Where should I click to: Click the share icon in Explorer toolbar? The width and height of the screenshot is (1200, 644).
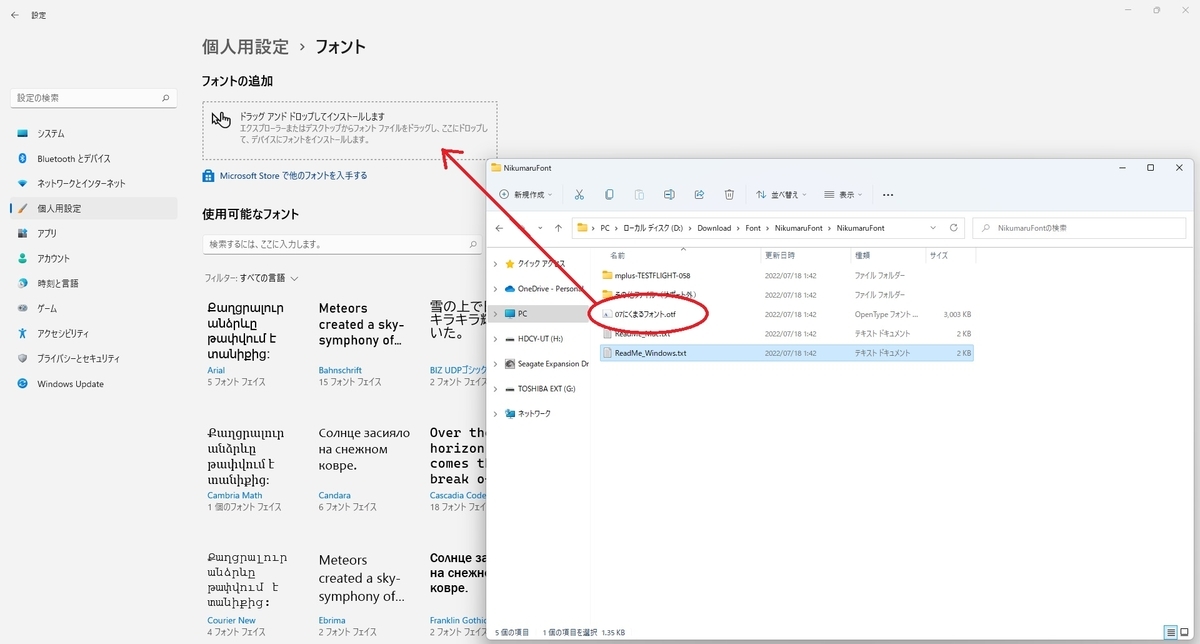(699, 194)
